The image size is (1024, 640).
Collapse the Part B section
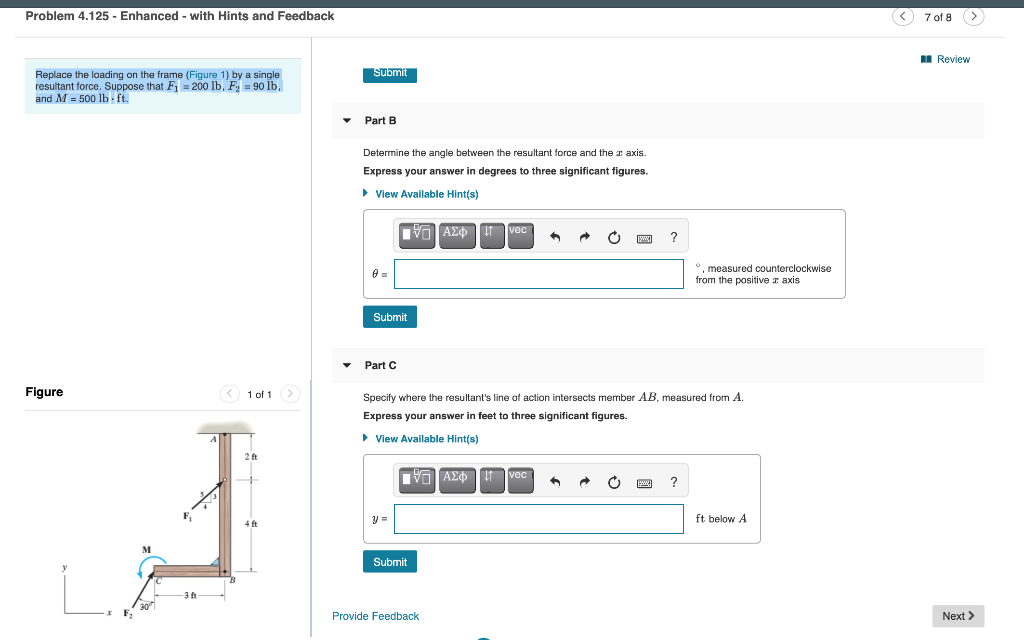tap(345, 120)
